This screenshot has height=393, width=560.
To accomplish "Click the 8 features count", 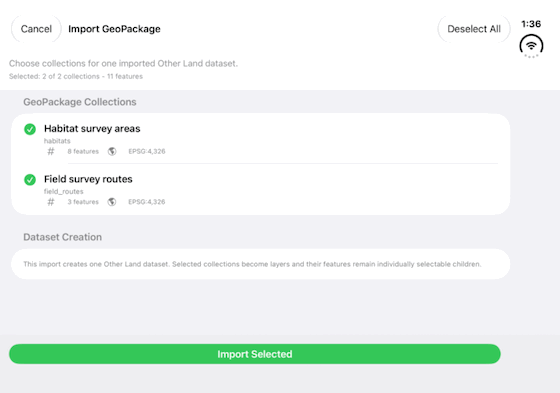I will pyautogui.click(x=83, y=151).
